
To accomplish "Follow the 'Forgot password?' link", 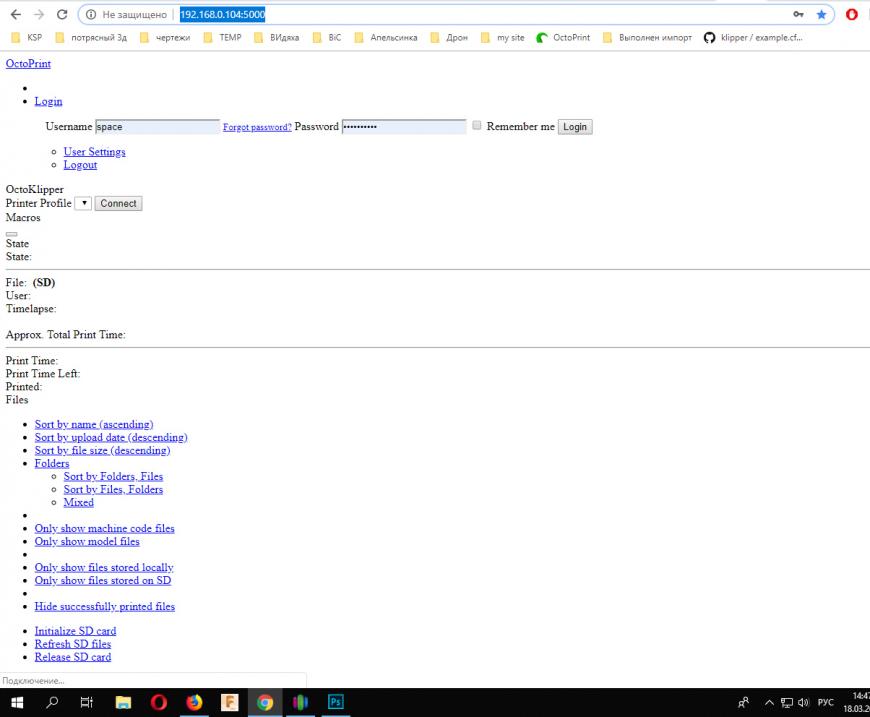I will pos(257,127).
